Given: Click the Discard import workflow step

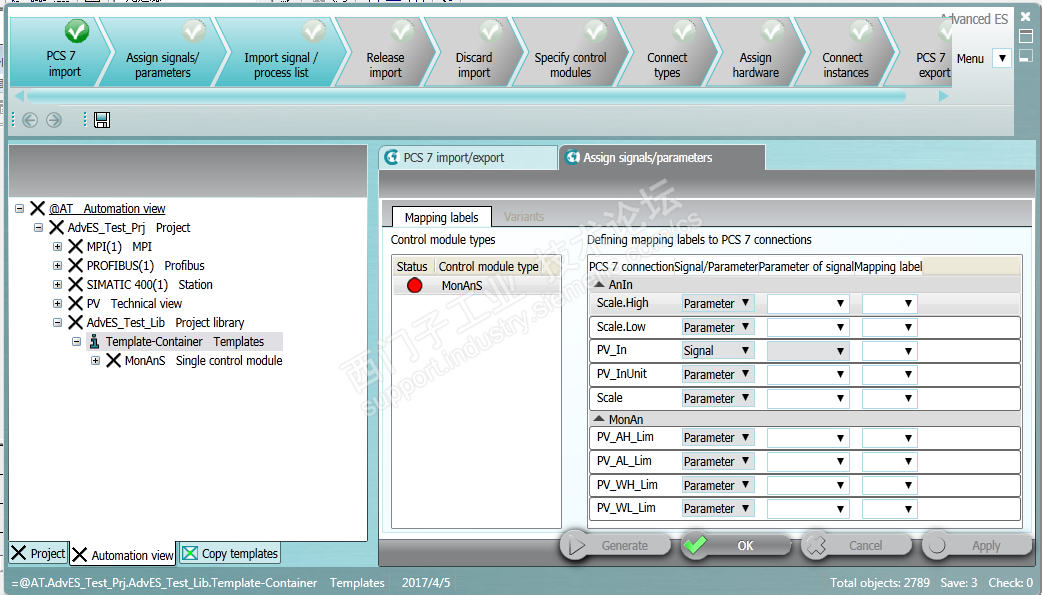Looking at the screenshot, I should pyautogui.click(x=474, y=53).
